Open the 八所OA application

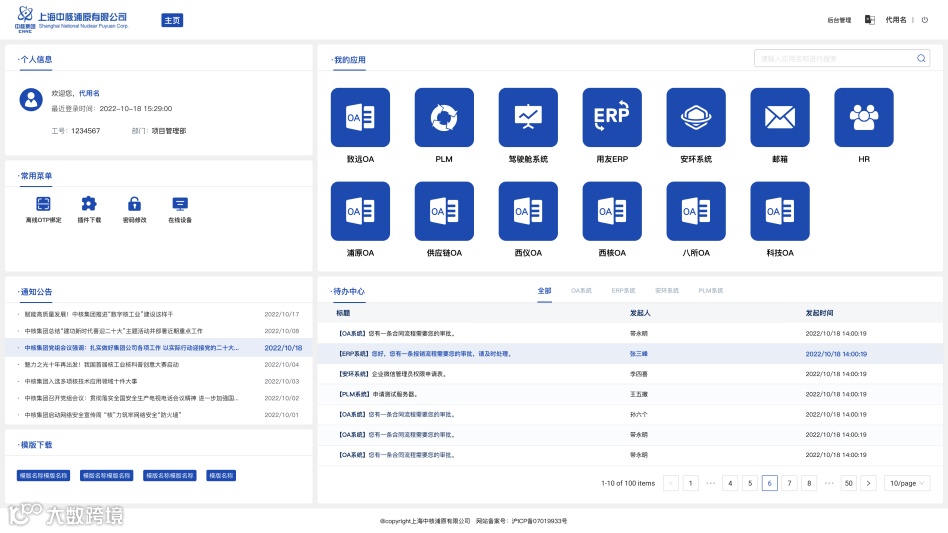[x=696, y=212]
